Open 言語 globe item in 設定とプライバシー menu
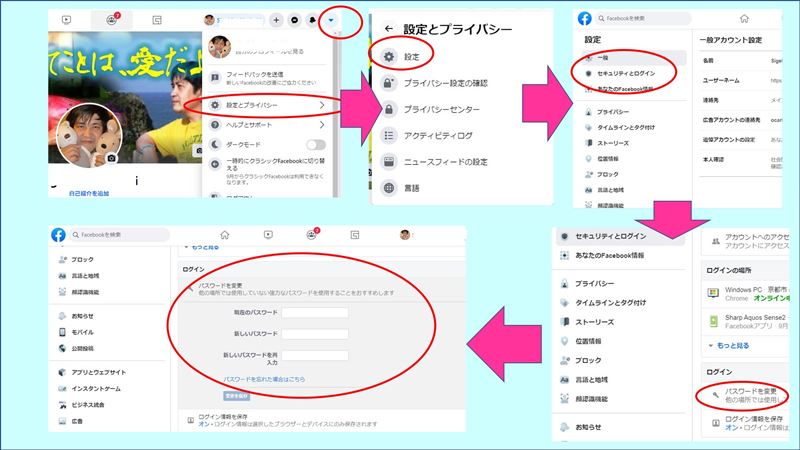The image size is (800, 450). point(403,188)
